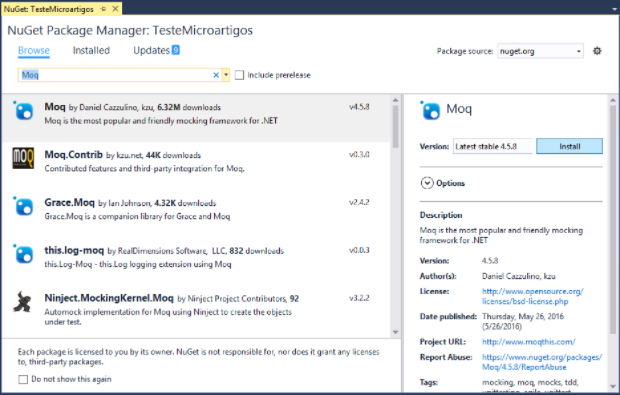Click the package list scroll down arrow
This screenshot has height=395, width=620.
click(395, 332)
